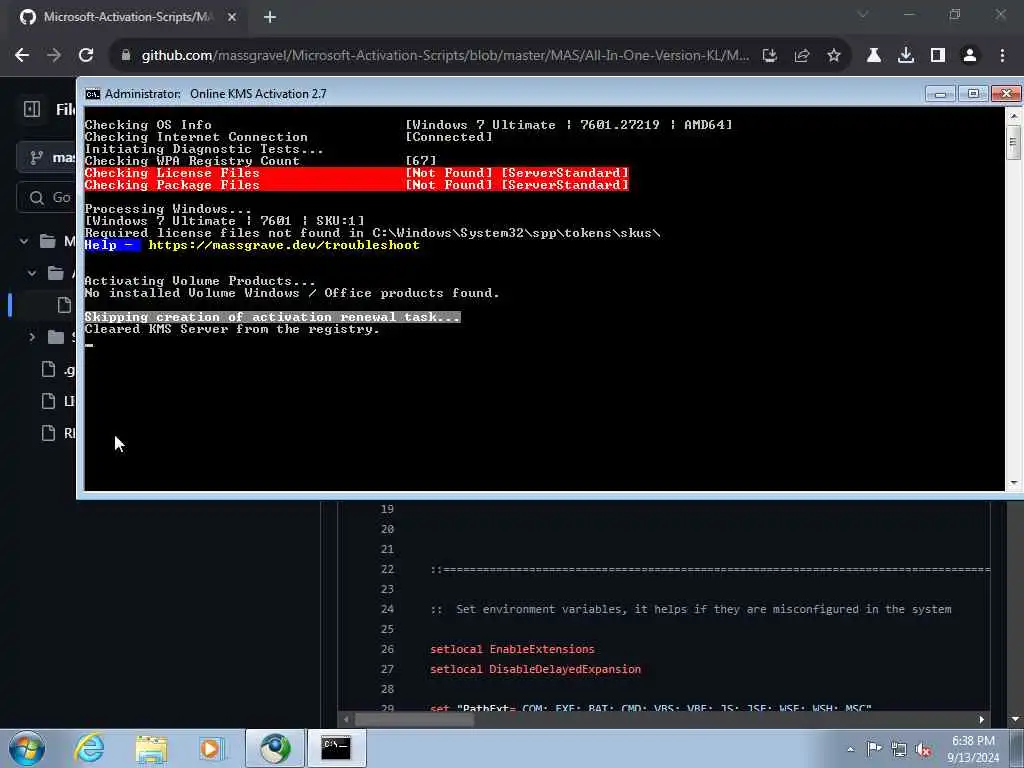Open the LI file in file tree
The height and width of the screenshot is (768, 1024).
(57, 401)
